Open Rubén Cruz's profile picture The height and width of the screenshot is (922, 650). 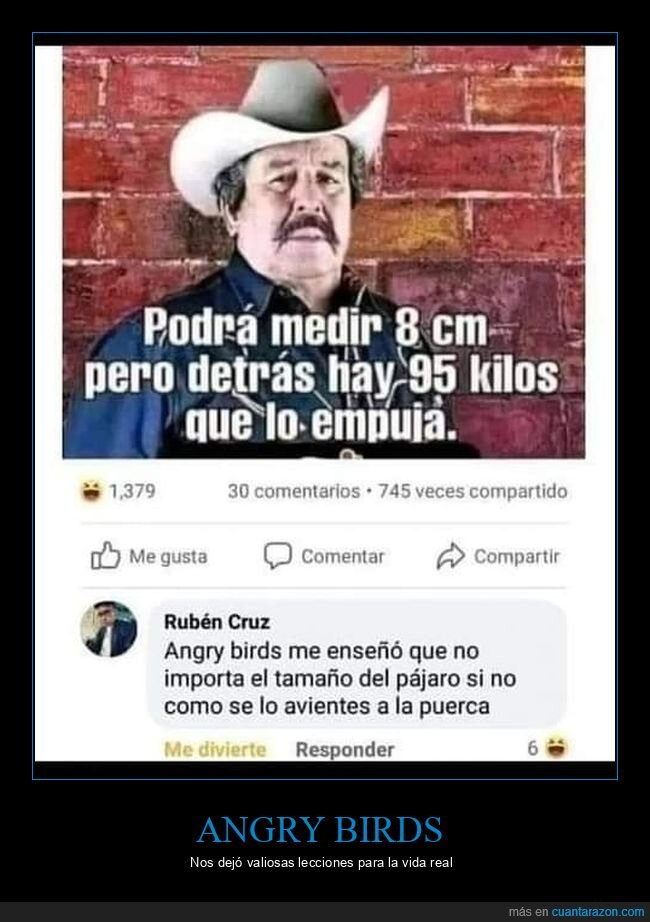(108, 629)
